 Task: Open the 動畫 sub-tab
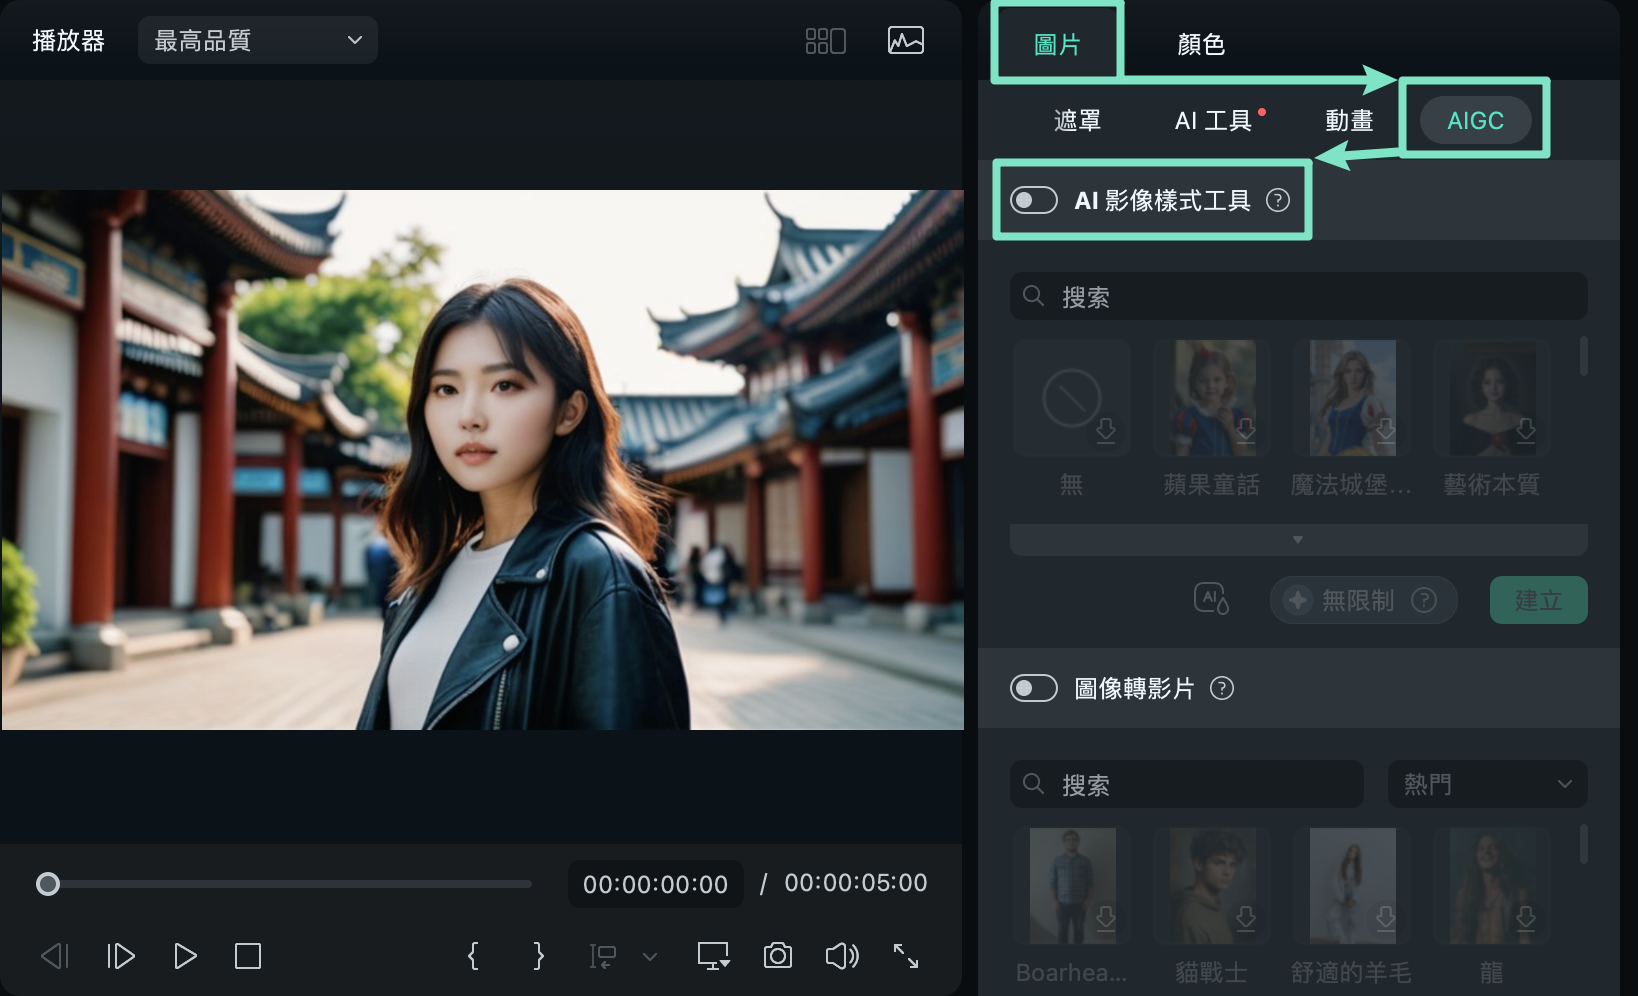pos(1349,121)
